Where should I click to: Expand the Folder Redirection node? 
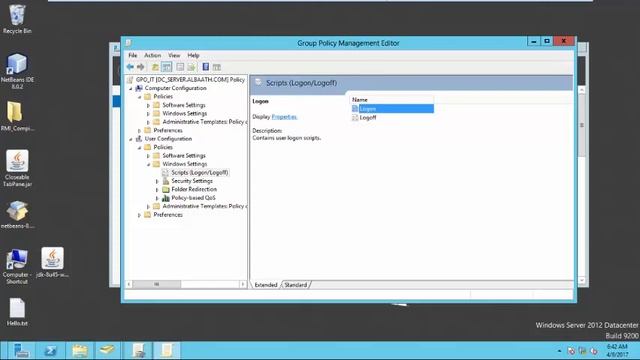(x=157, y=190)
